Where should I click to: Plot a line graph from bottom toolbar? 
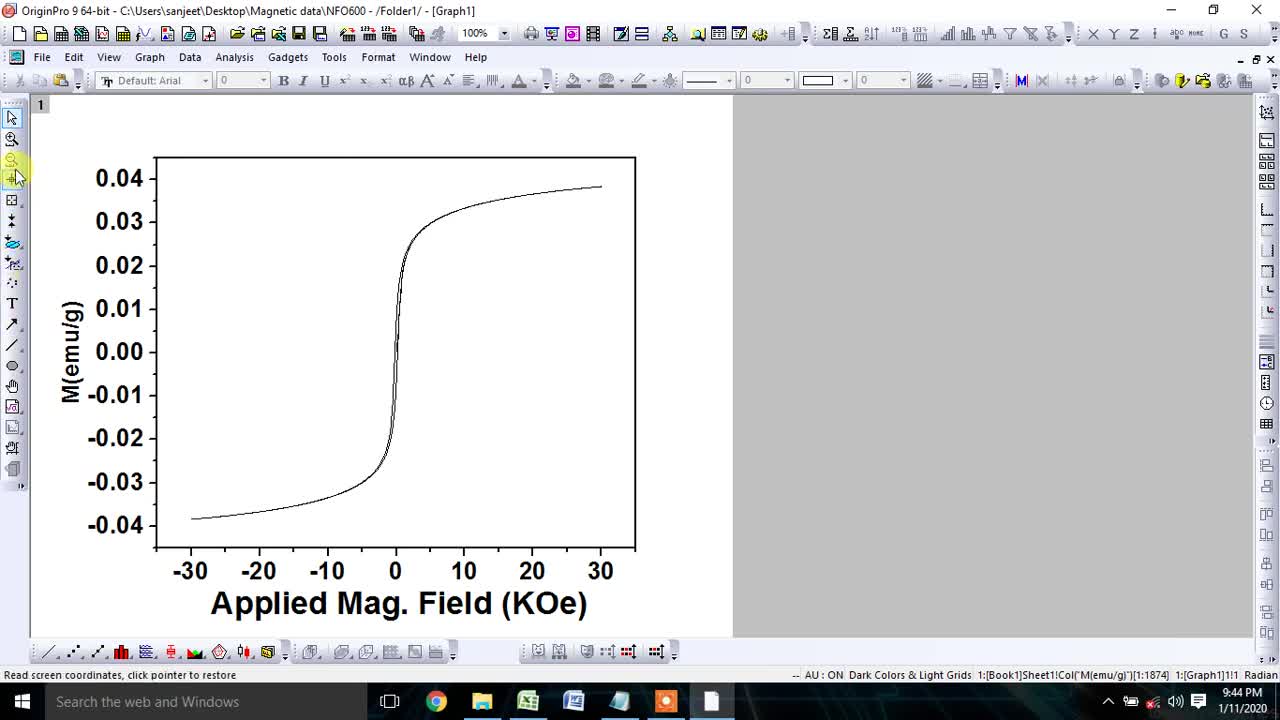tap(48, 652)
